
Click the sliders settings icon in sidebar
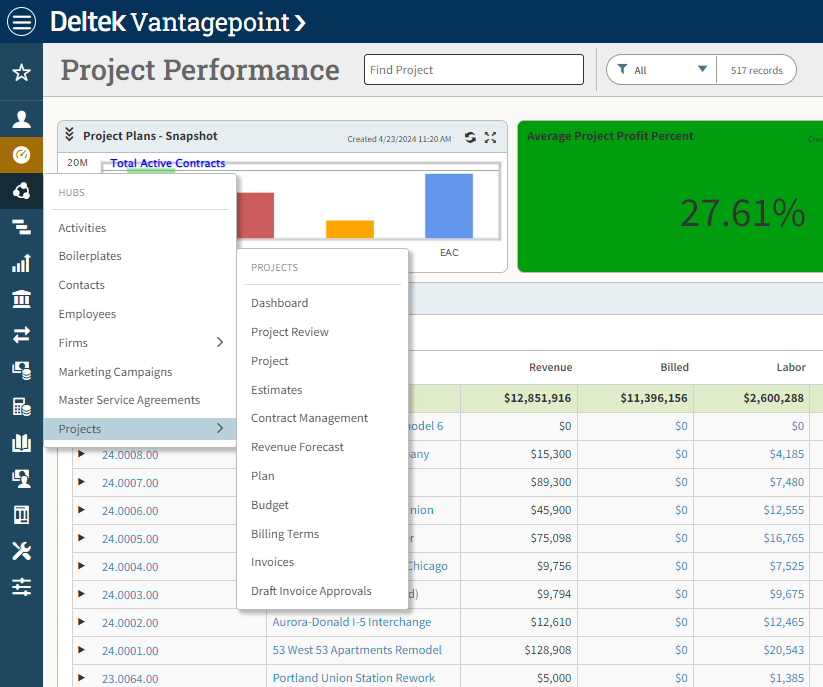pos(21,586)
